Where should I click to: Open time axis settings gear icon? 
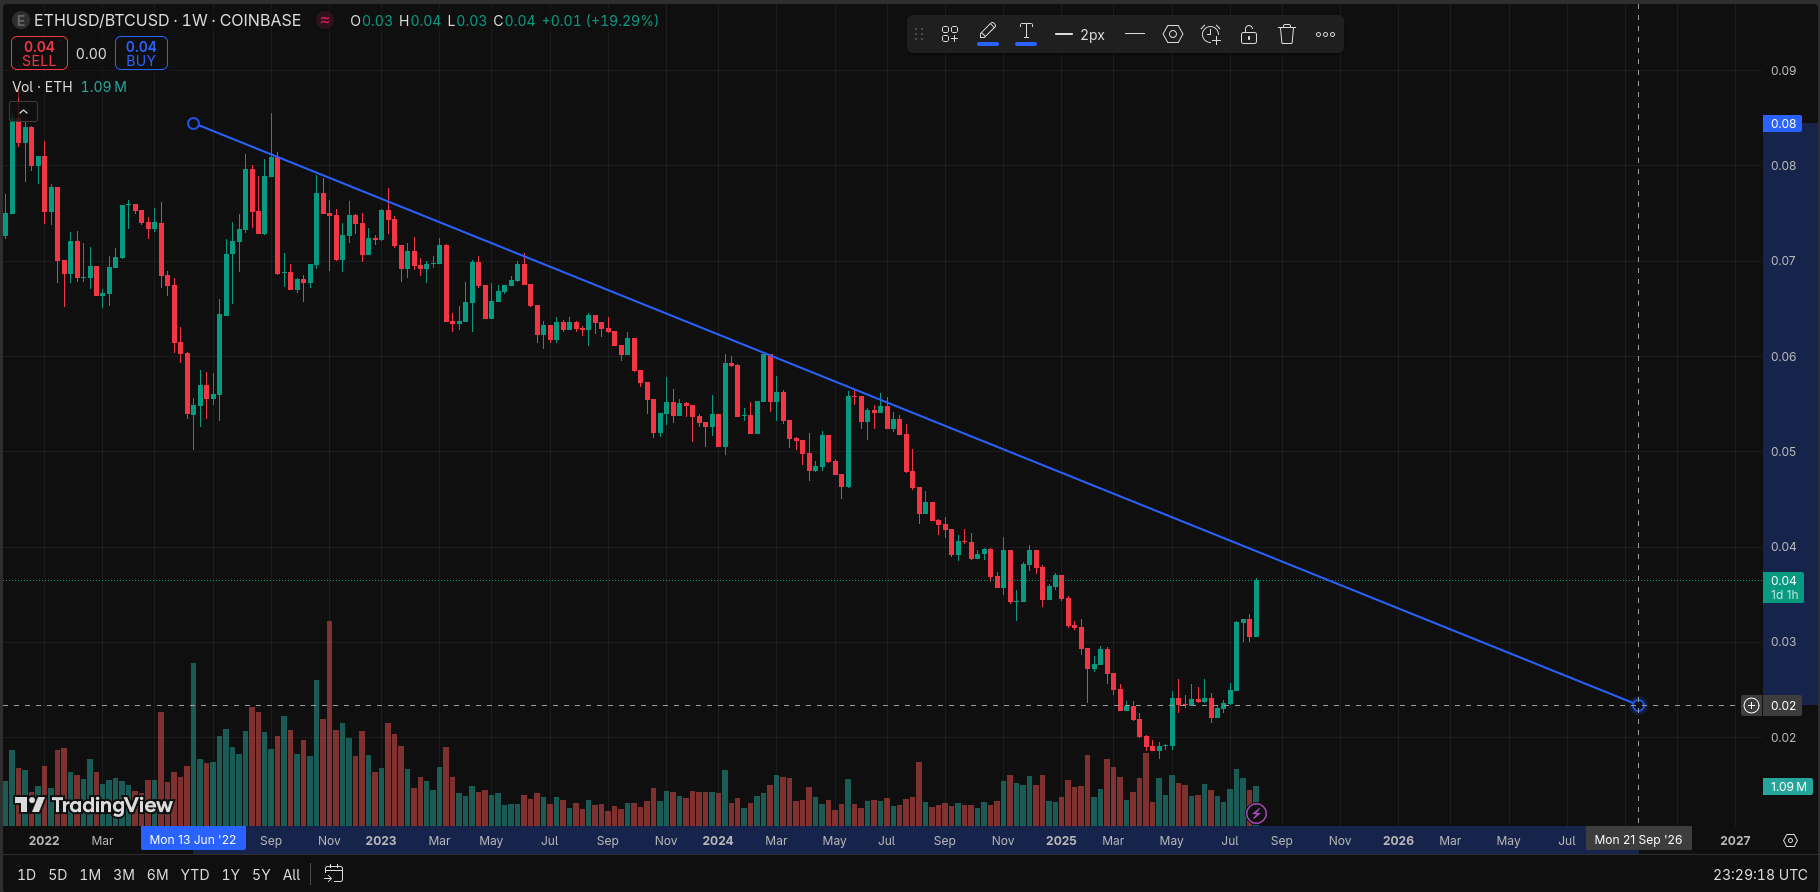pyautogui.click(x=1790, y=841)
